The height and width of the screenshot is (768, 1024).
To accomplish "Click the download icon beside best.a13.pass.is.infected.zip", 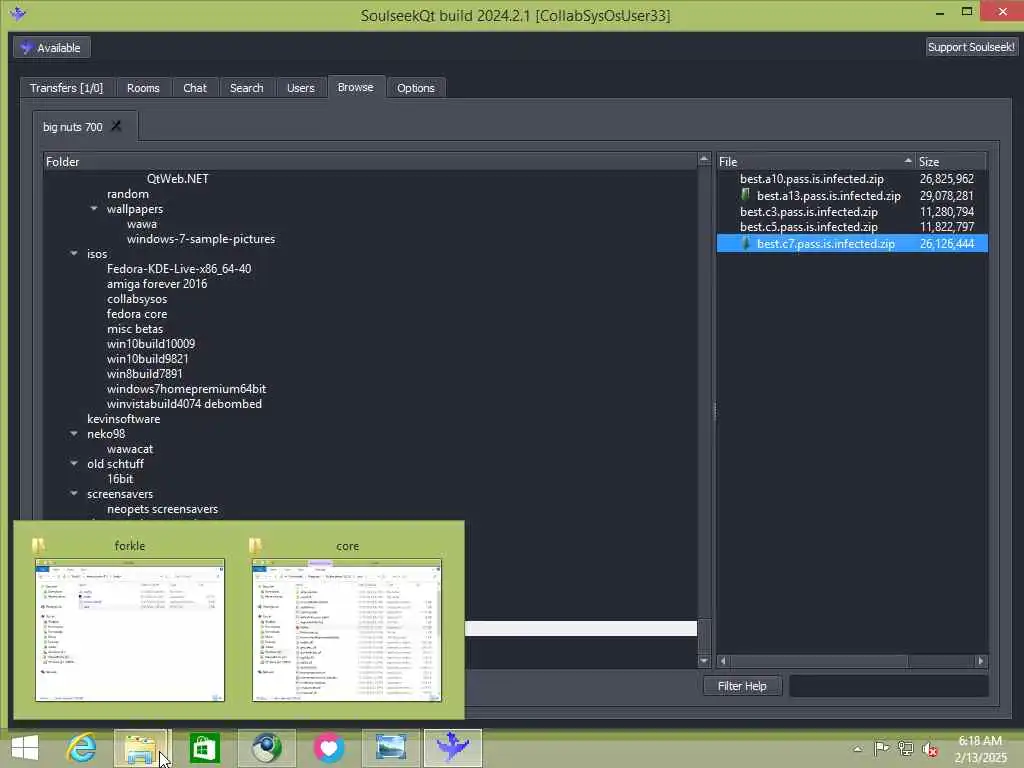I will pos(746,195).
